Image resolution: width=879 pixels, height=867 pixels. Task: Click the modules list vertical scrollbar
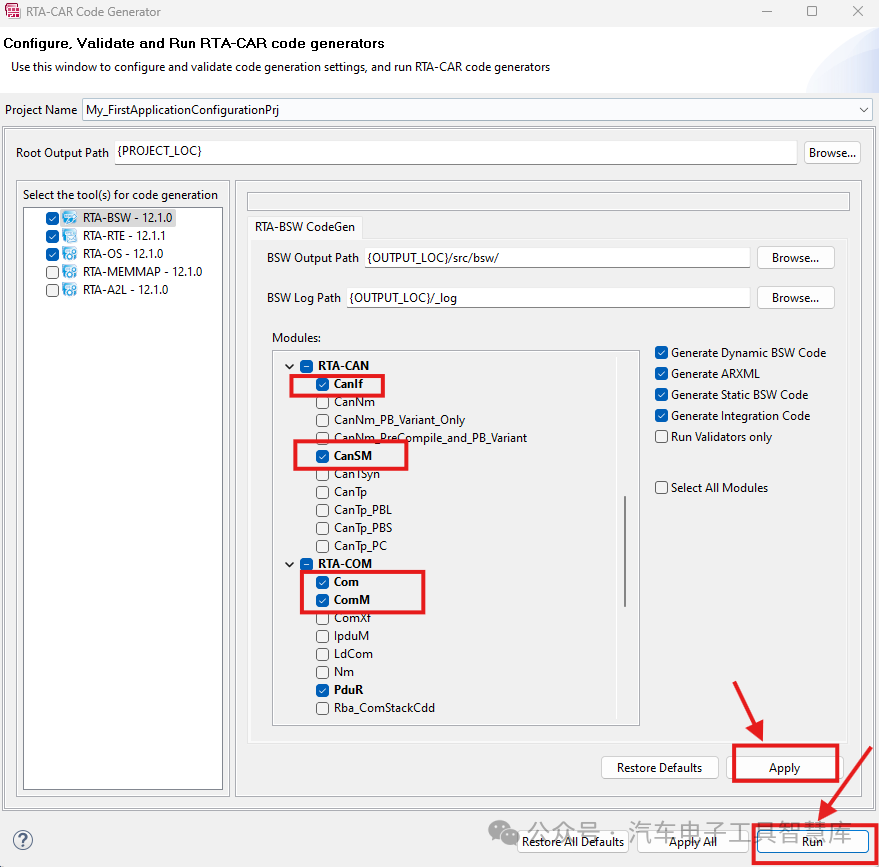click(624, 551)
